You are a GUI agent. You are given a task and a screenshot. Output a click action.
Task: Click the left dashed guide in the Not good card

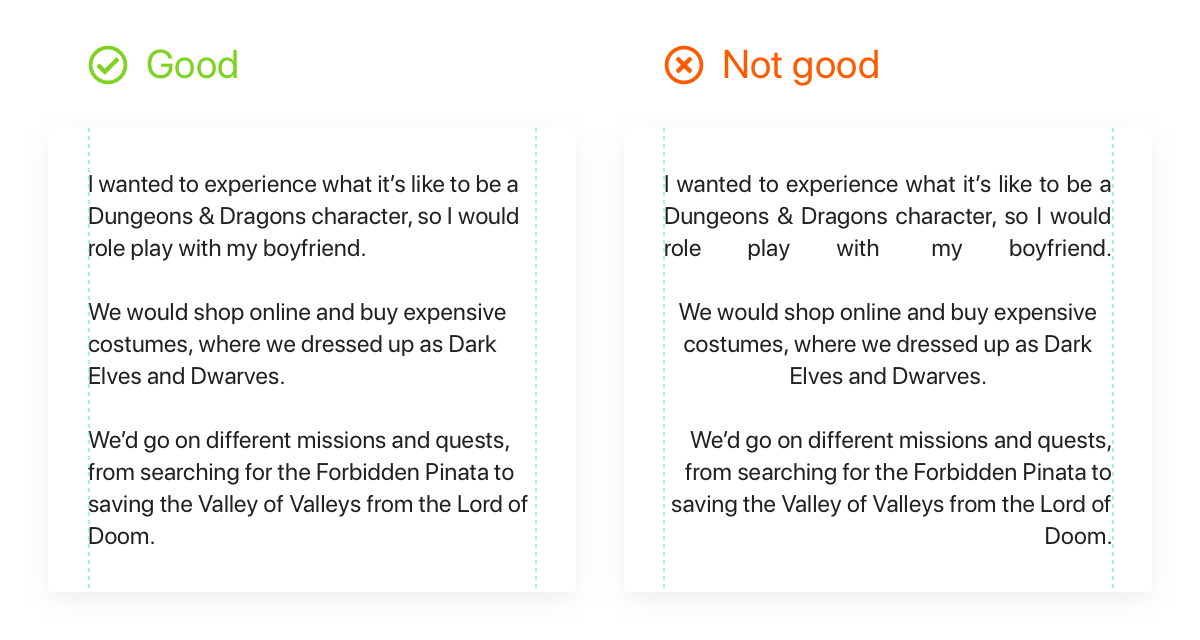664,358
